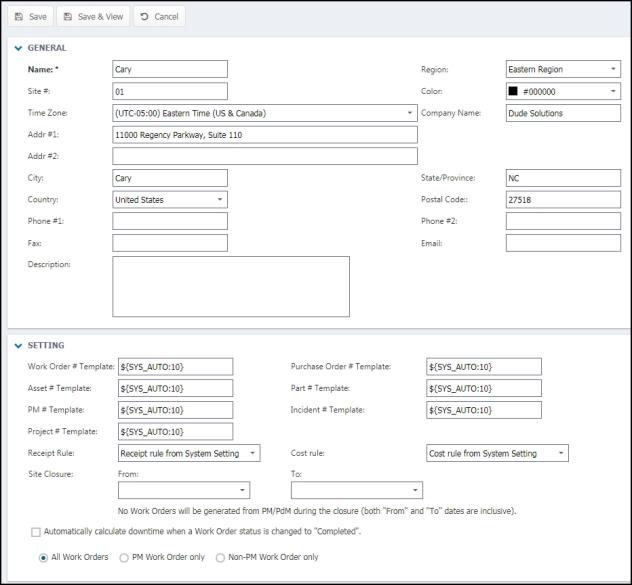This screenshot has height=585, width=632.
Task: Click the floppy disk icon on Save
Action: point(19,17)
